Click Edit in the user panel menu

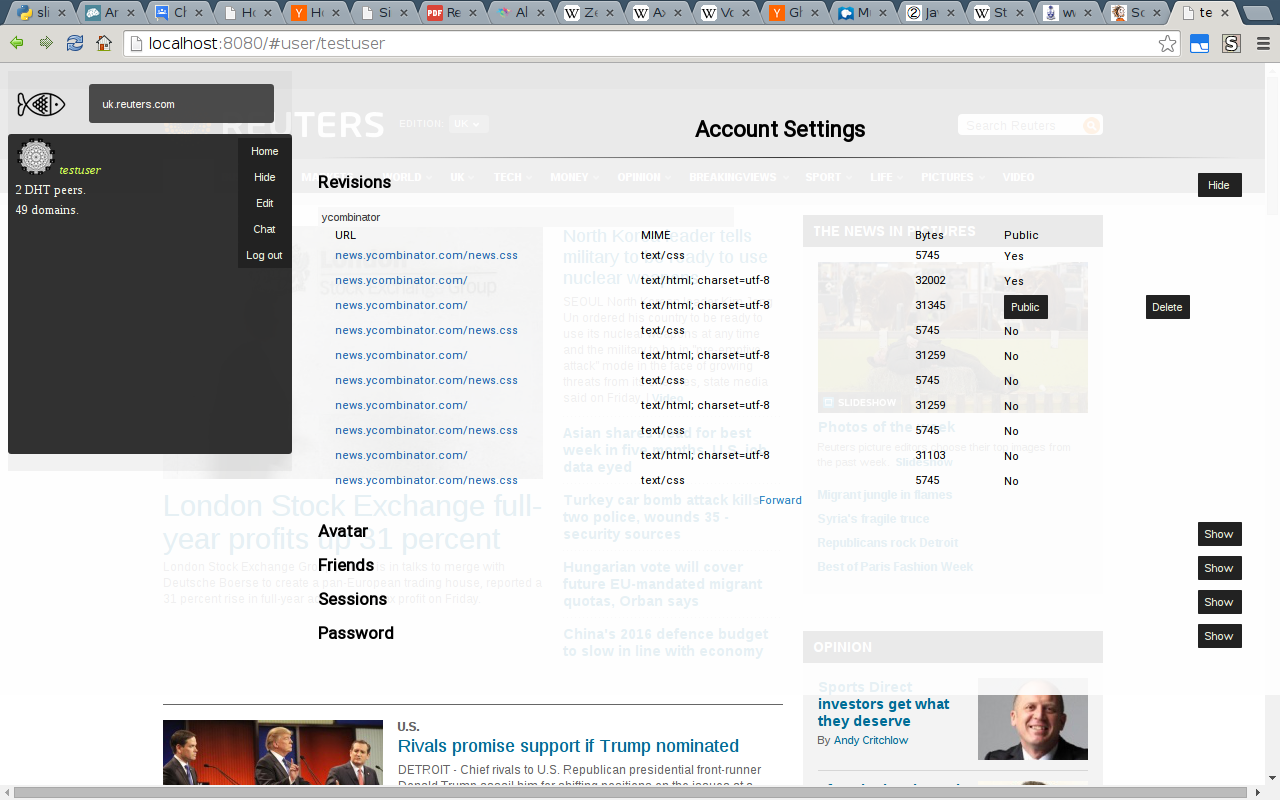(x=264, y=203)
